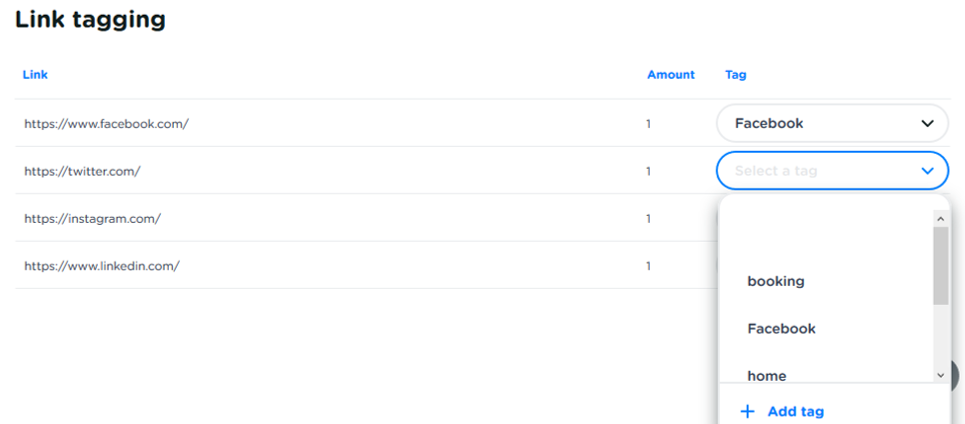Click the Add tag button label
Screen dimensions: 965x424
pos(796,411)
